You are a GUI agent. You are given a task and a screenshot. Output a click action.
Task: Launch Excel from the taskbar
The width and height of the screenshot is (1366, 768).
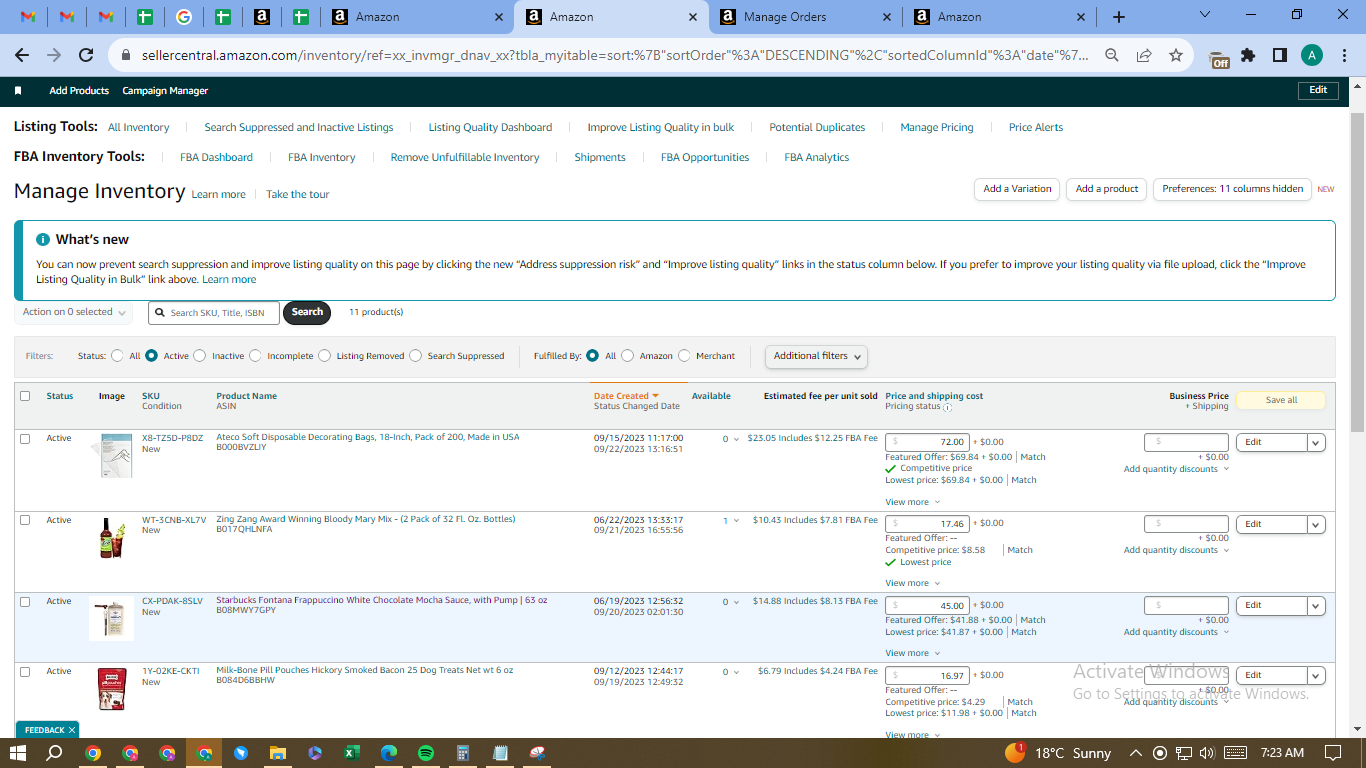tap(351, 753)
